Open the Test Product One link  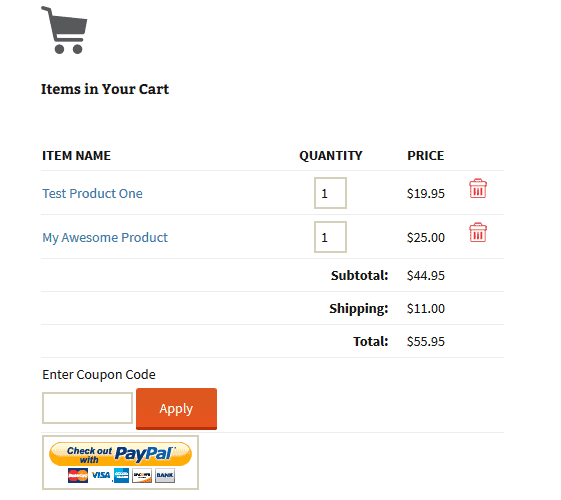coord(92,193)
